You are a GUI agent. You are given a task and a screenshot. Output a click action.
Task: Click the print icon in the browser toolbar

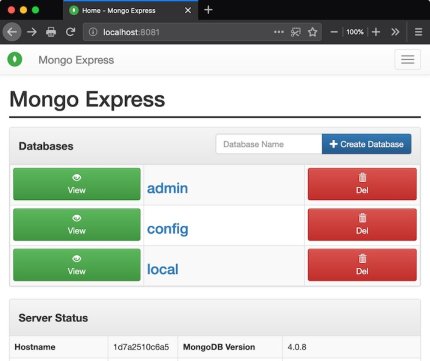pos(51,32)
